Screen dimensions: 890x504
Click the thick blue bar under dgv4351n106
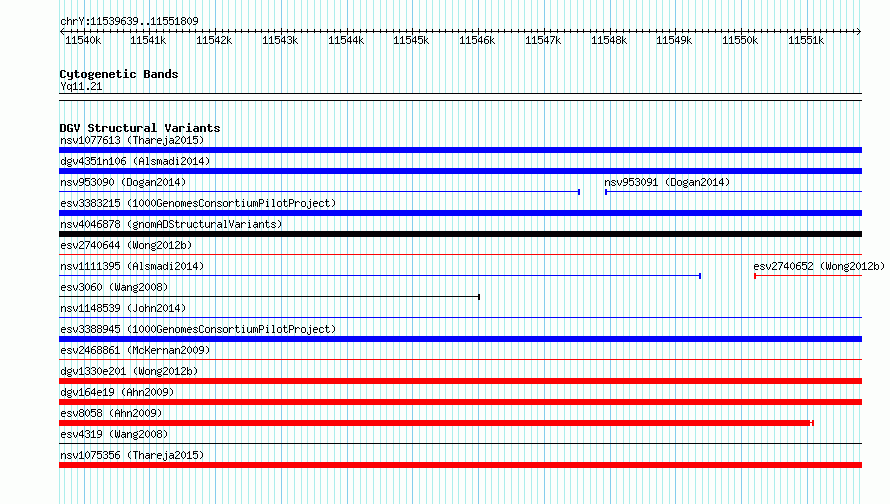tap(460, 171)
